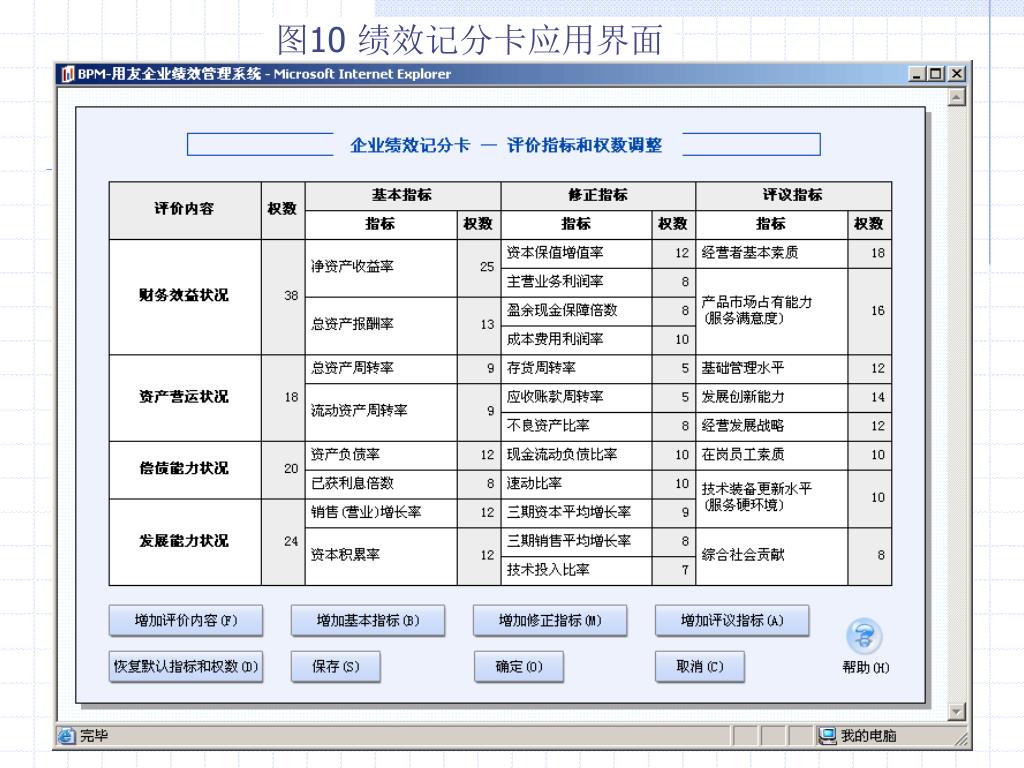1024x768 pixels.
Task: Select 现金流动负债比率 indicator
Action: pos(576,455)
